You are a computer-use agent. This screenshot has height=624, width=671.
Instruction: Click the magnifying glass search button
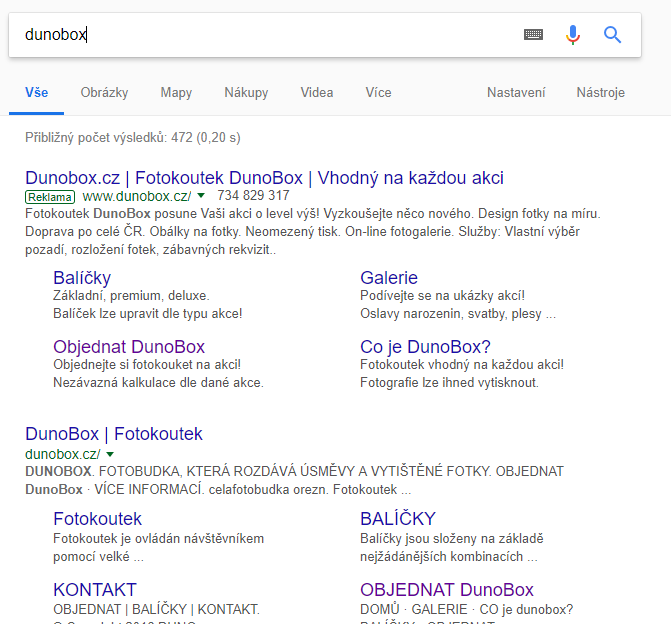pyautogui.click(x=612, y=35)
